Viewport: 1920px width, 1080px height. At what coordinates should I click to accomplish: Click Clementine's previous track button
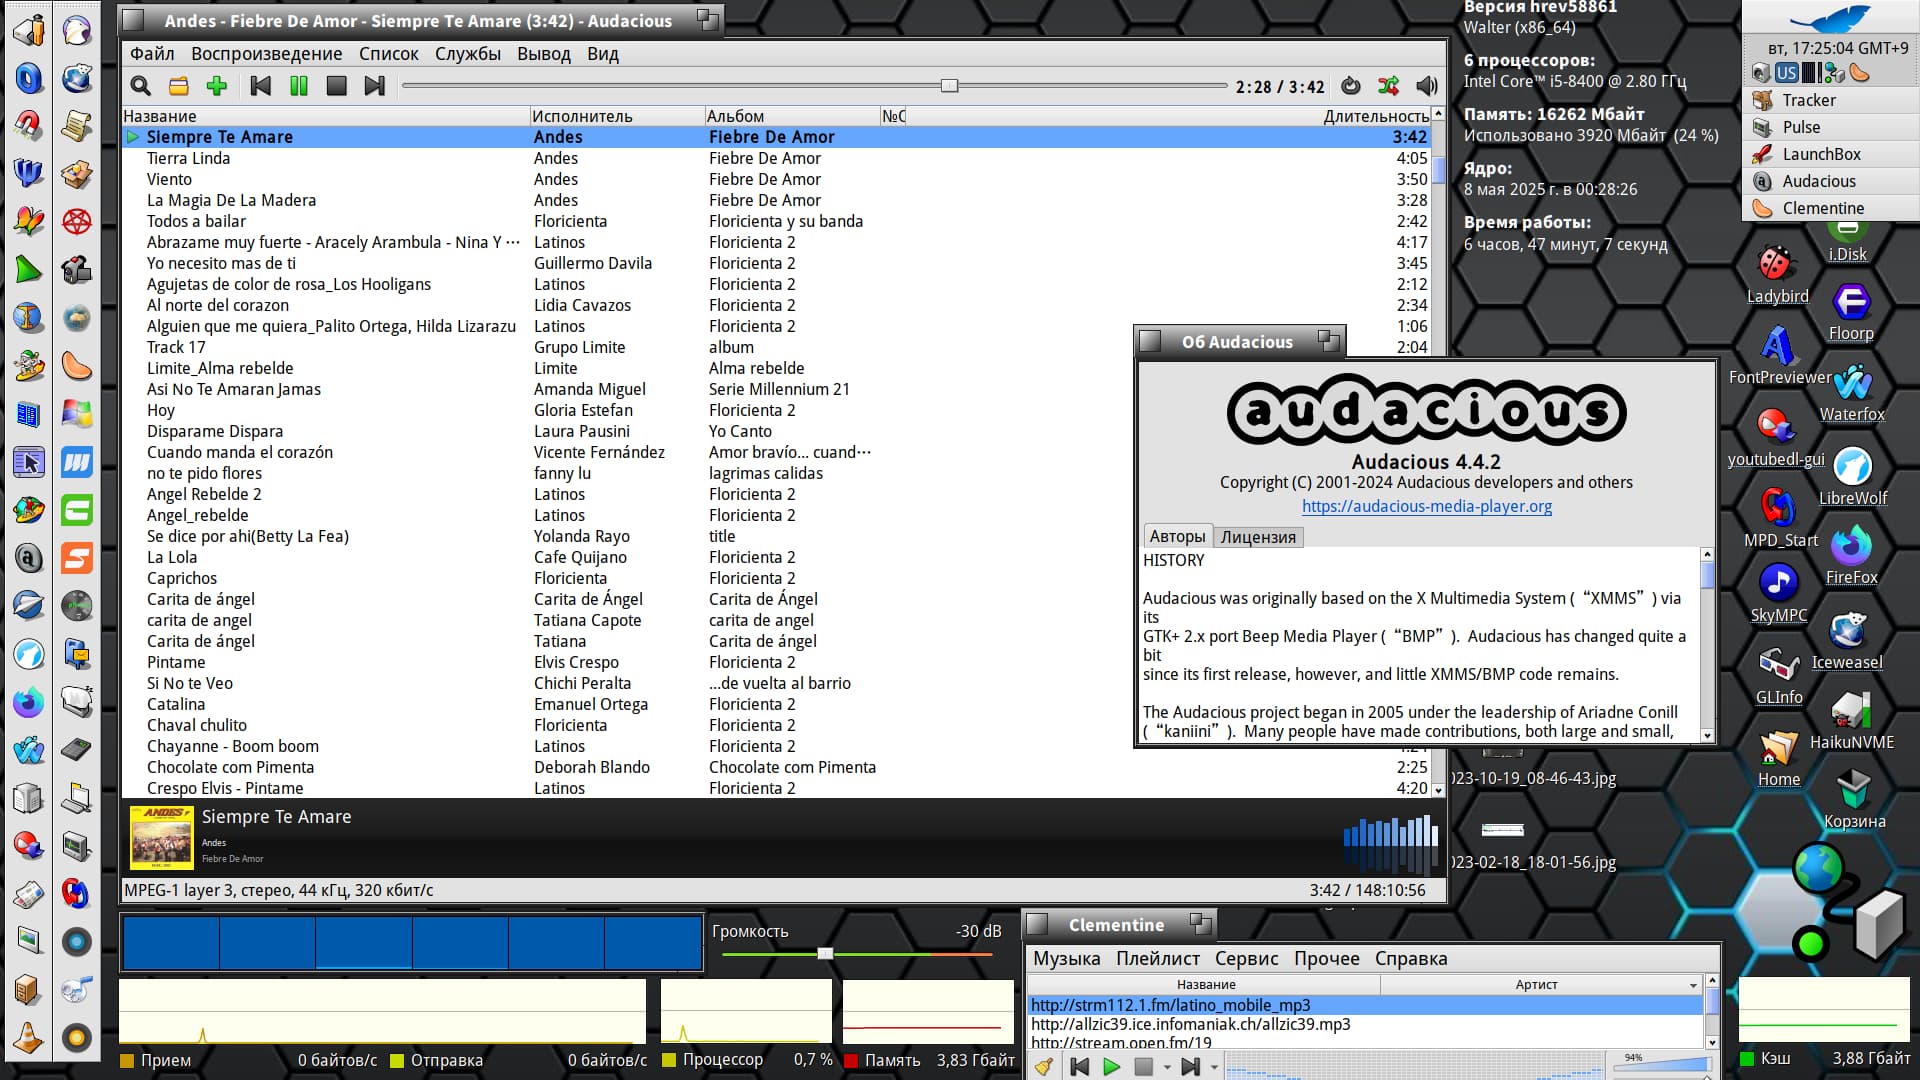point(1080,1067)
